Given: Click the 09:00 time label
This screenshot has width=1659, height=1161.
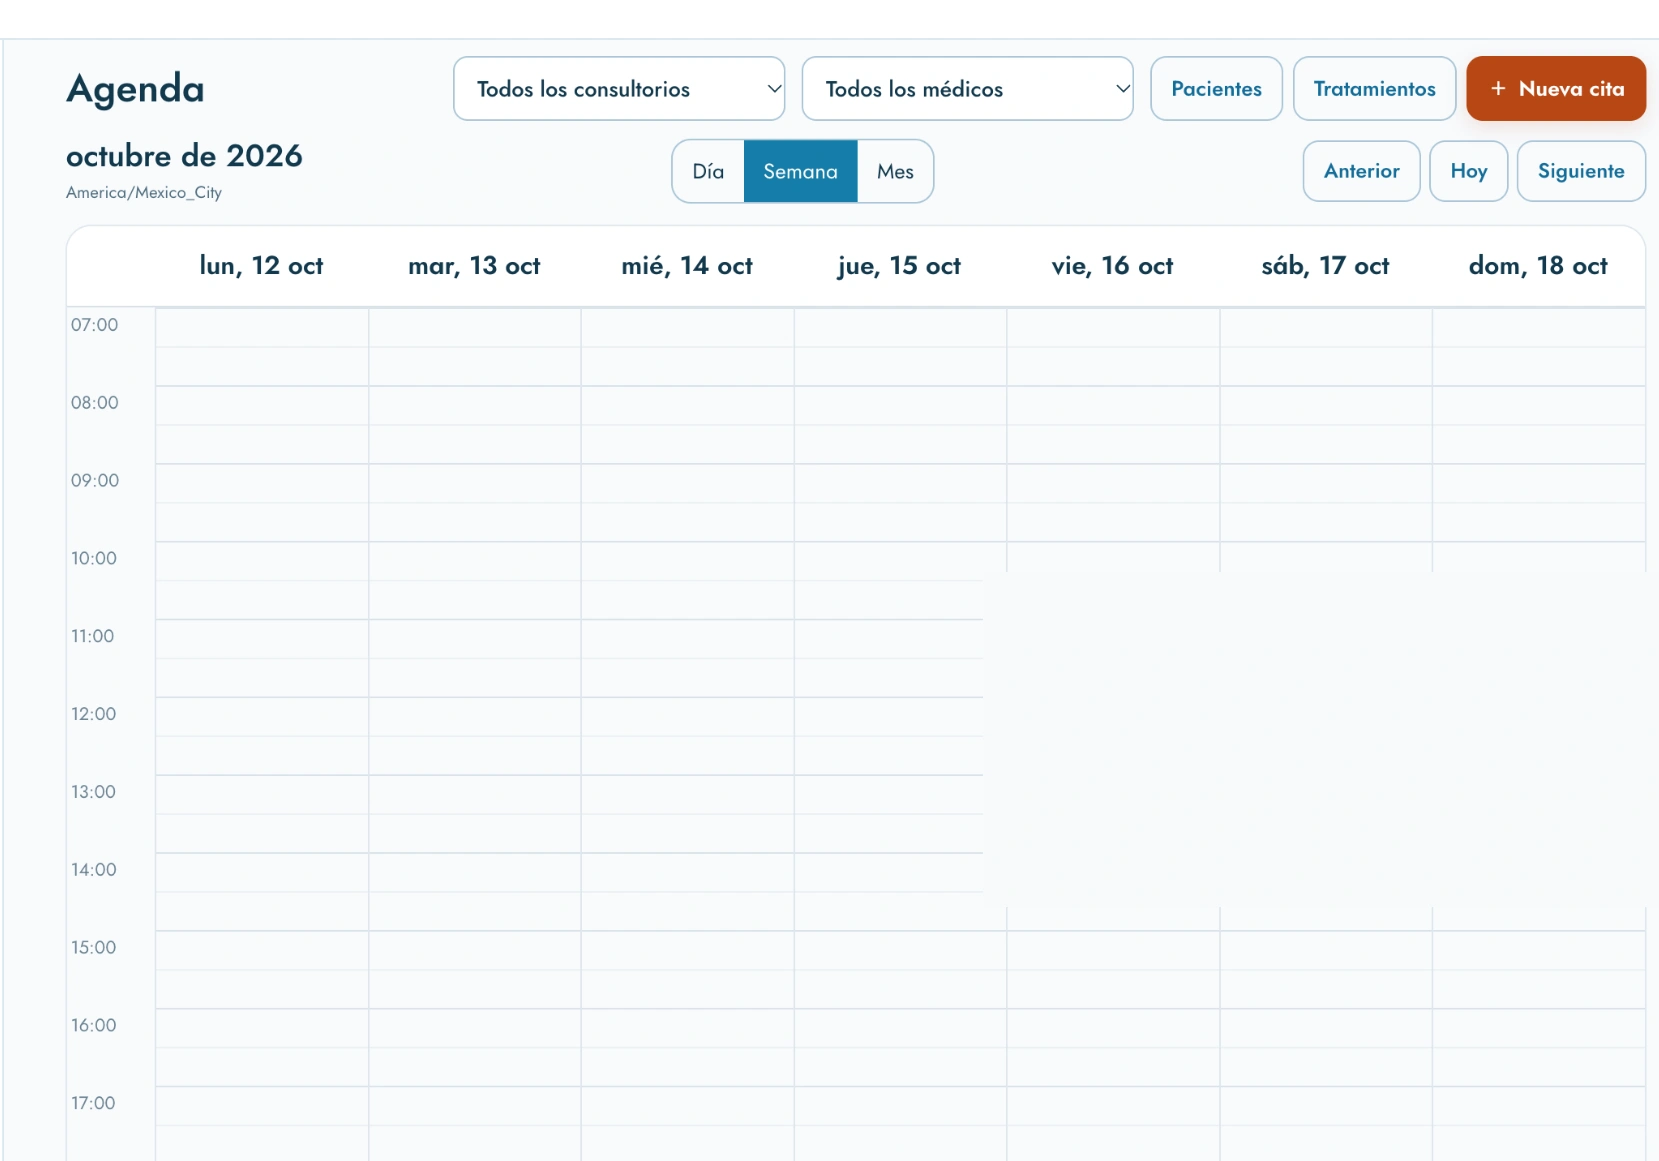Looking at the screenshot, I should 94,481.
